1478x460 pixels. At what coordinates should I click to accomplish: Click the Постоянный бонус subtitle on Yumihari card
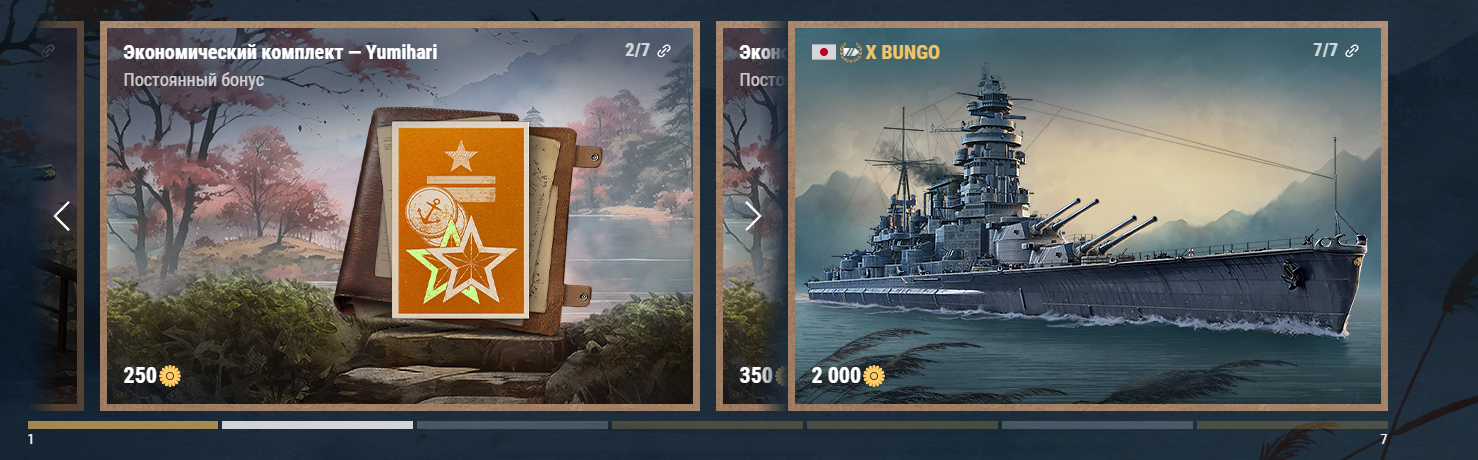194,80
